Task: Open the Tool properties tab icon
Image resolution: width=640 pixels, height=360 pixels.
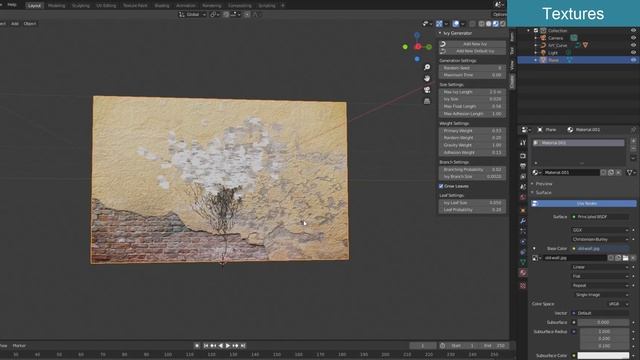Action: [523, 143]
